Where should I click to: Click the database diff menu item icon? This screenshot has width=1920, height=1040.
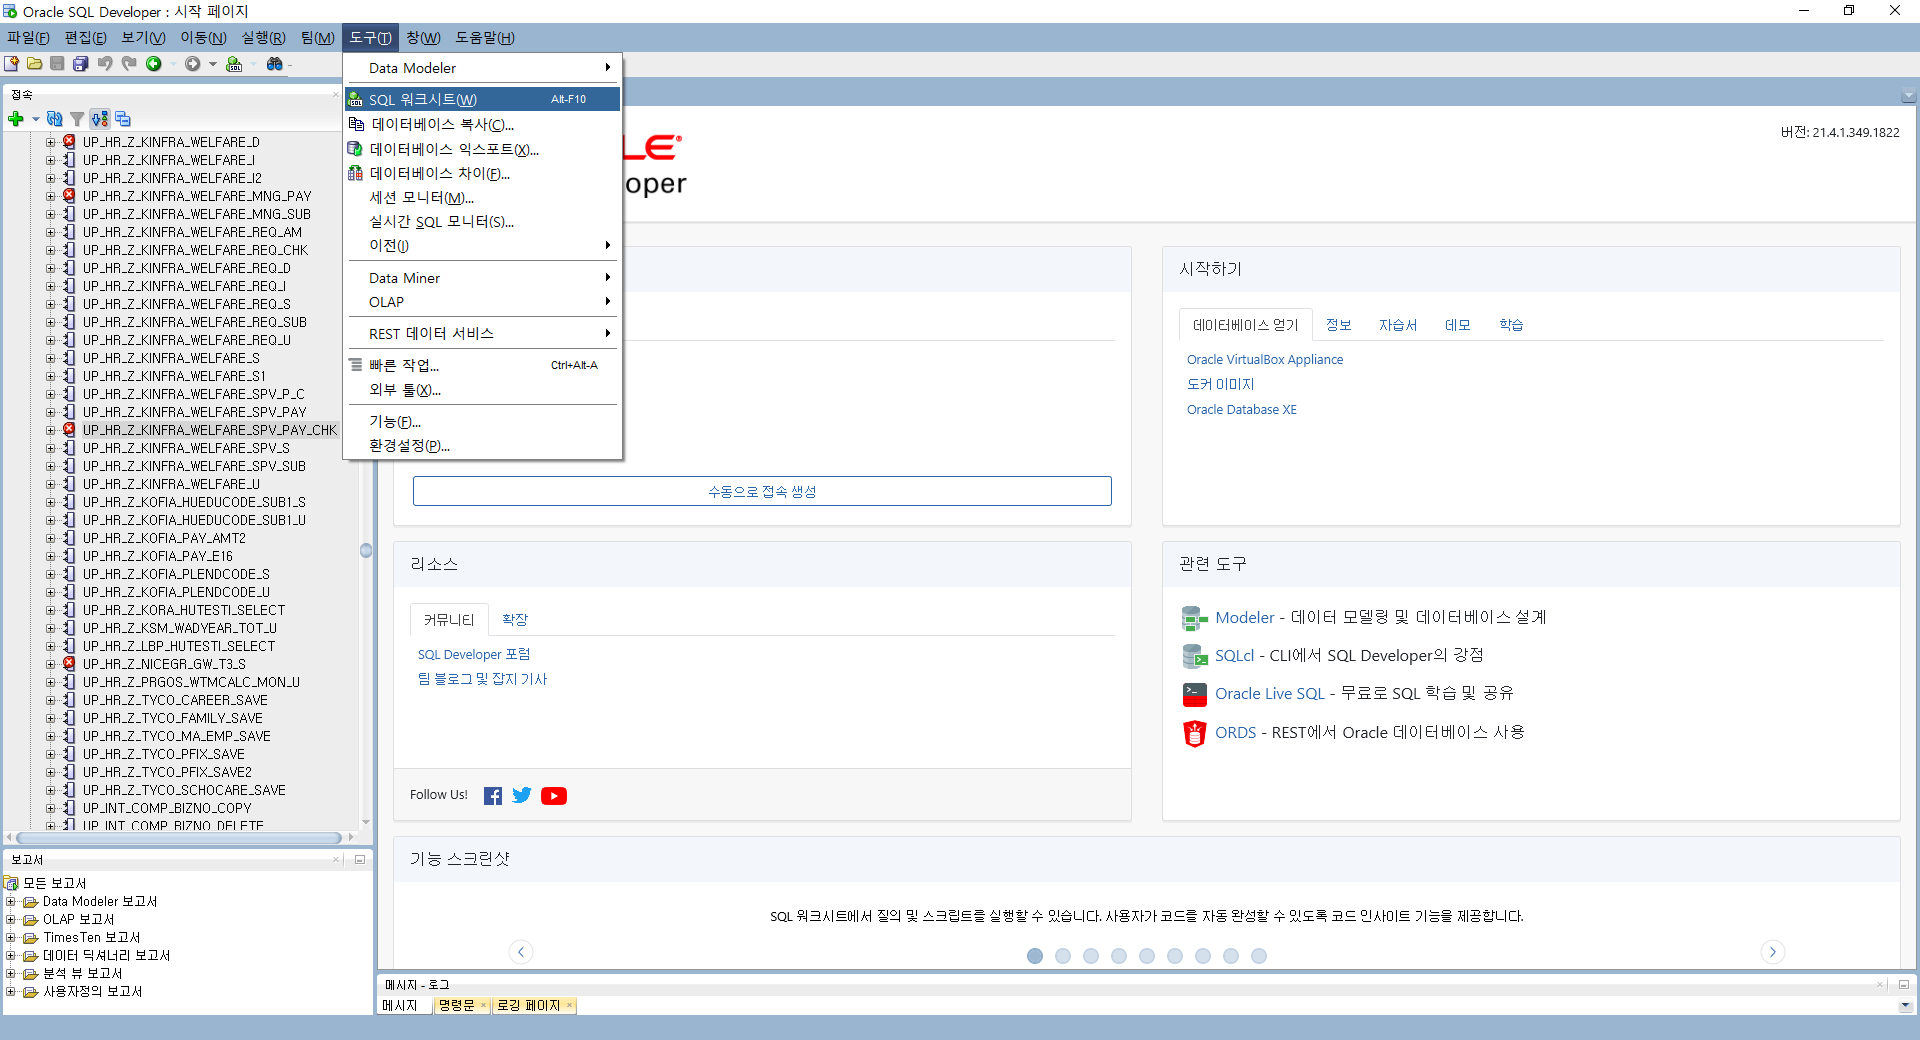point(355,173)
